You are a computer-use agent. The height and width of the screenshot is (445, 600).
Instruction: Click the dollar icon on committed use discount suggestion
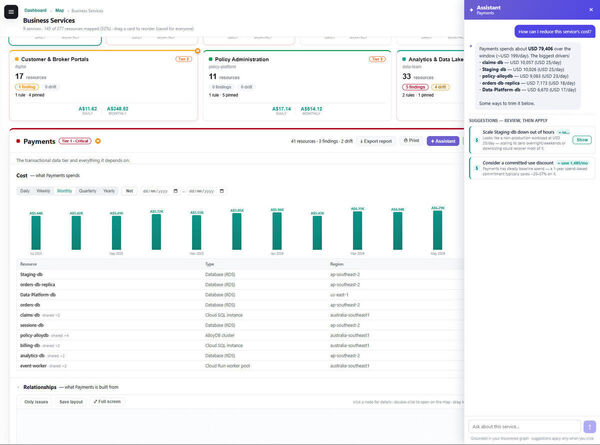click(476, 168)
